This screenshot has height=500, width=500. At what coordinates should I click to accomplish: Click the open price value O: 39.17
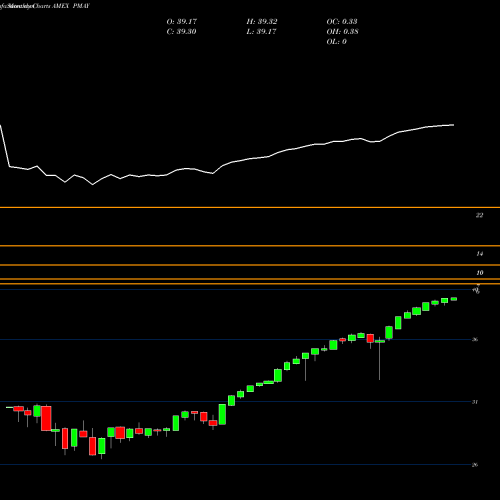click(x=182, y=22)
